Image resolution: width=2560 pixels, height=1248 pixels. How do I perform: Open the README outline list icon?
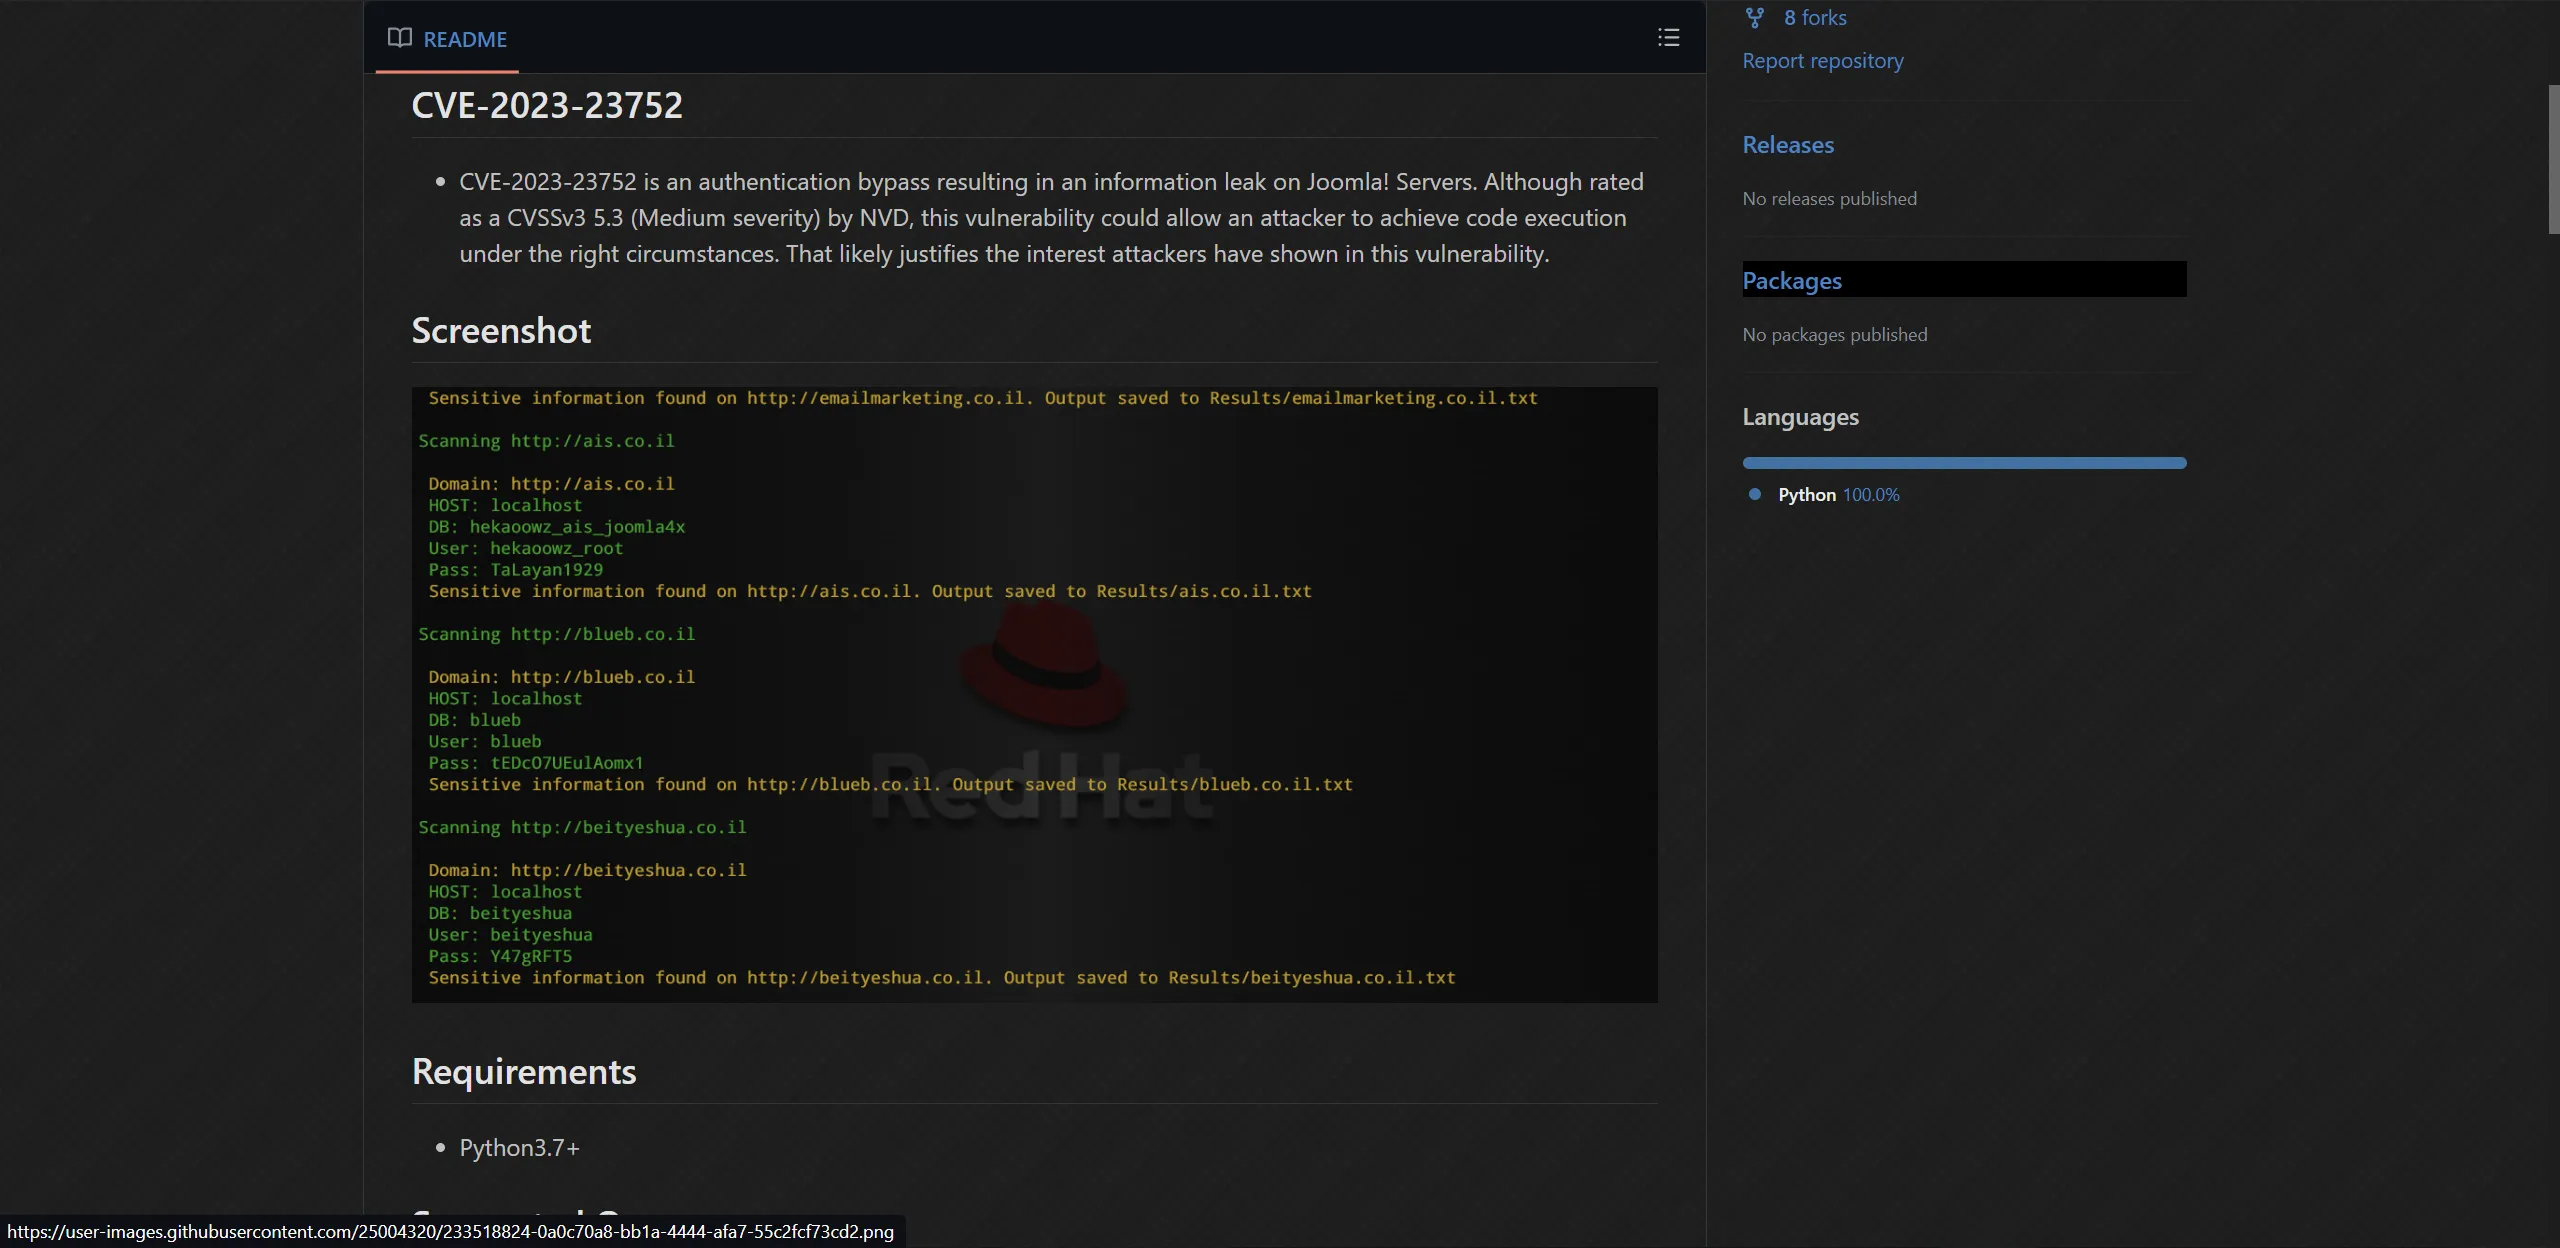1668,38
